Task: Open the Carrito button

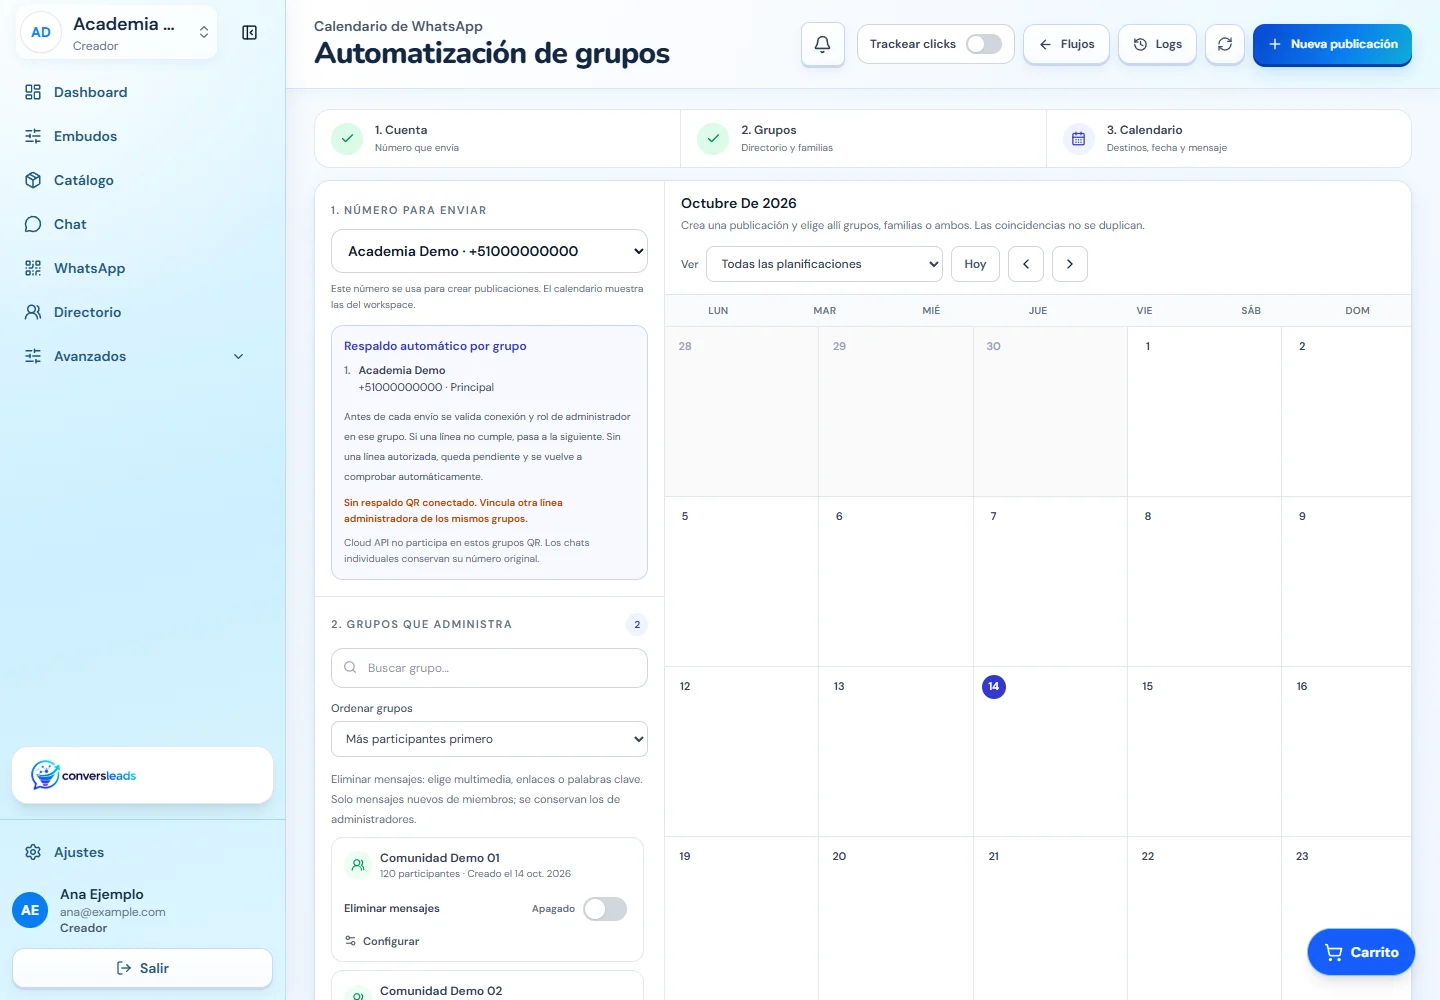Action: coord(1361,952)
